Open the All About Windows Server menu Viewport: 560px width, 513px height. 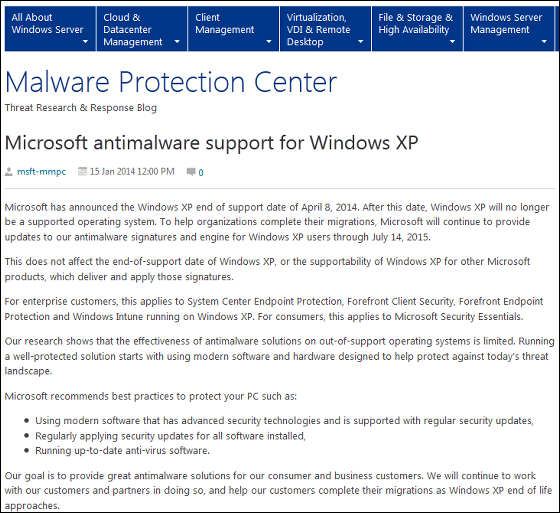point(50,29)
